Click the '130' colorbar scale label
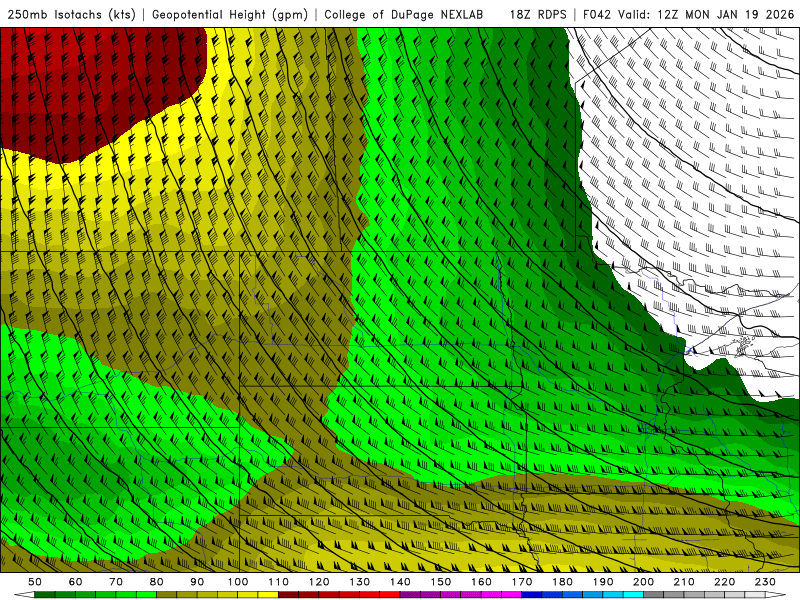 coord(360,582)
